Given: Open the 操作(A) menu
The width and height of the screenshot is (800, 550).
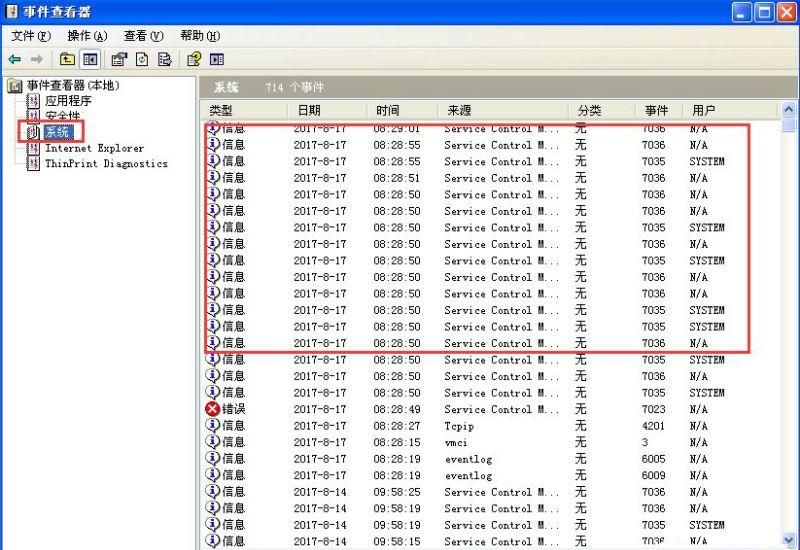Looking at the screenshot, I should [86, 36].
